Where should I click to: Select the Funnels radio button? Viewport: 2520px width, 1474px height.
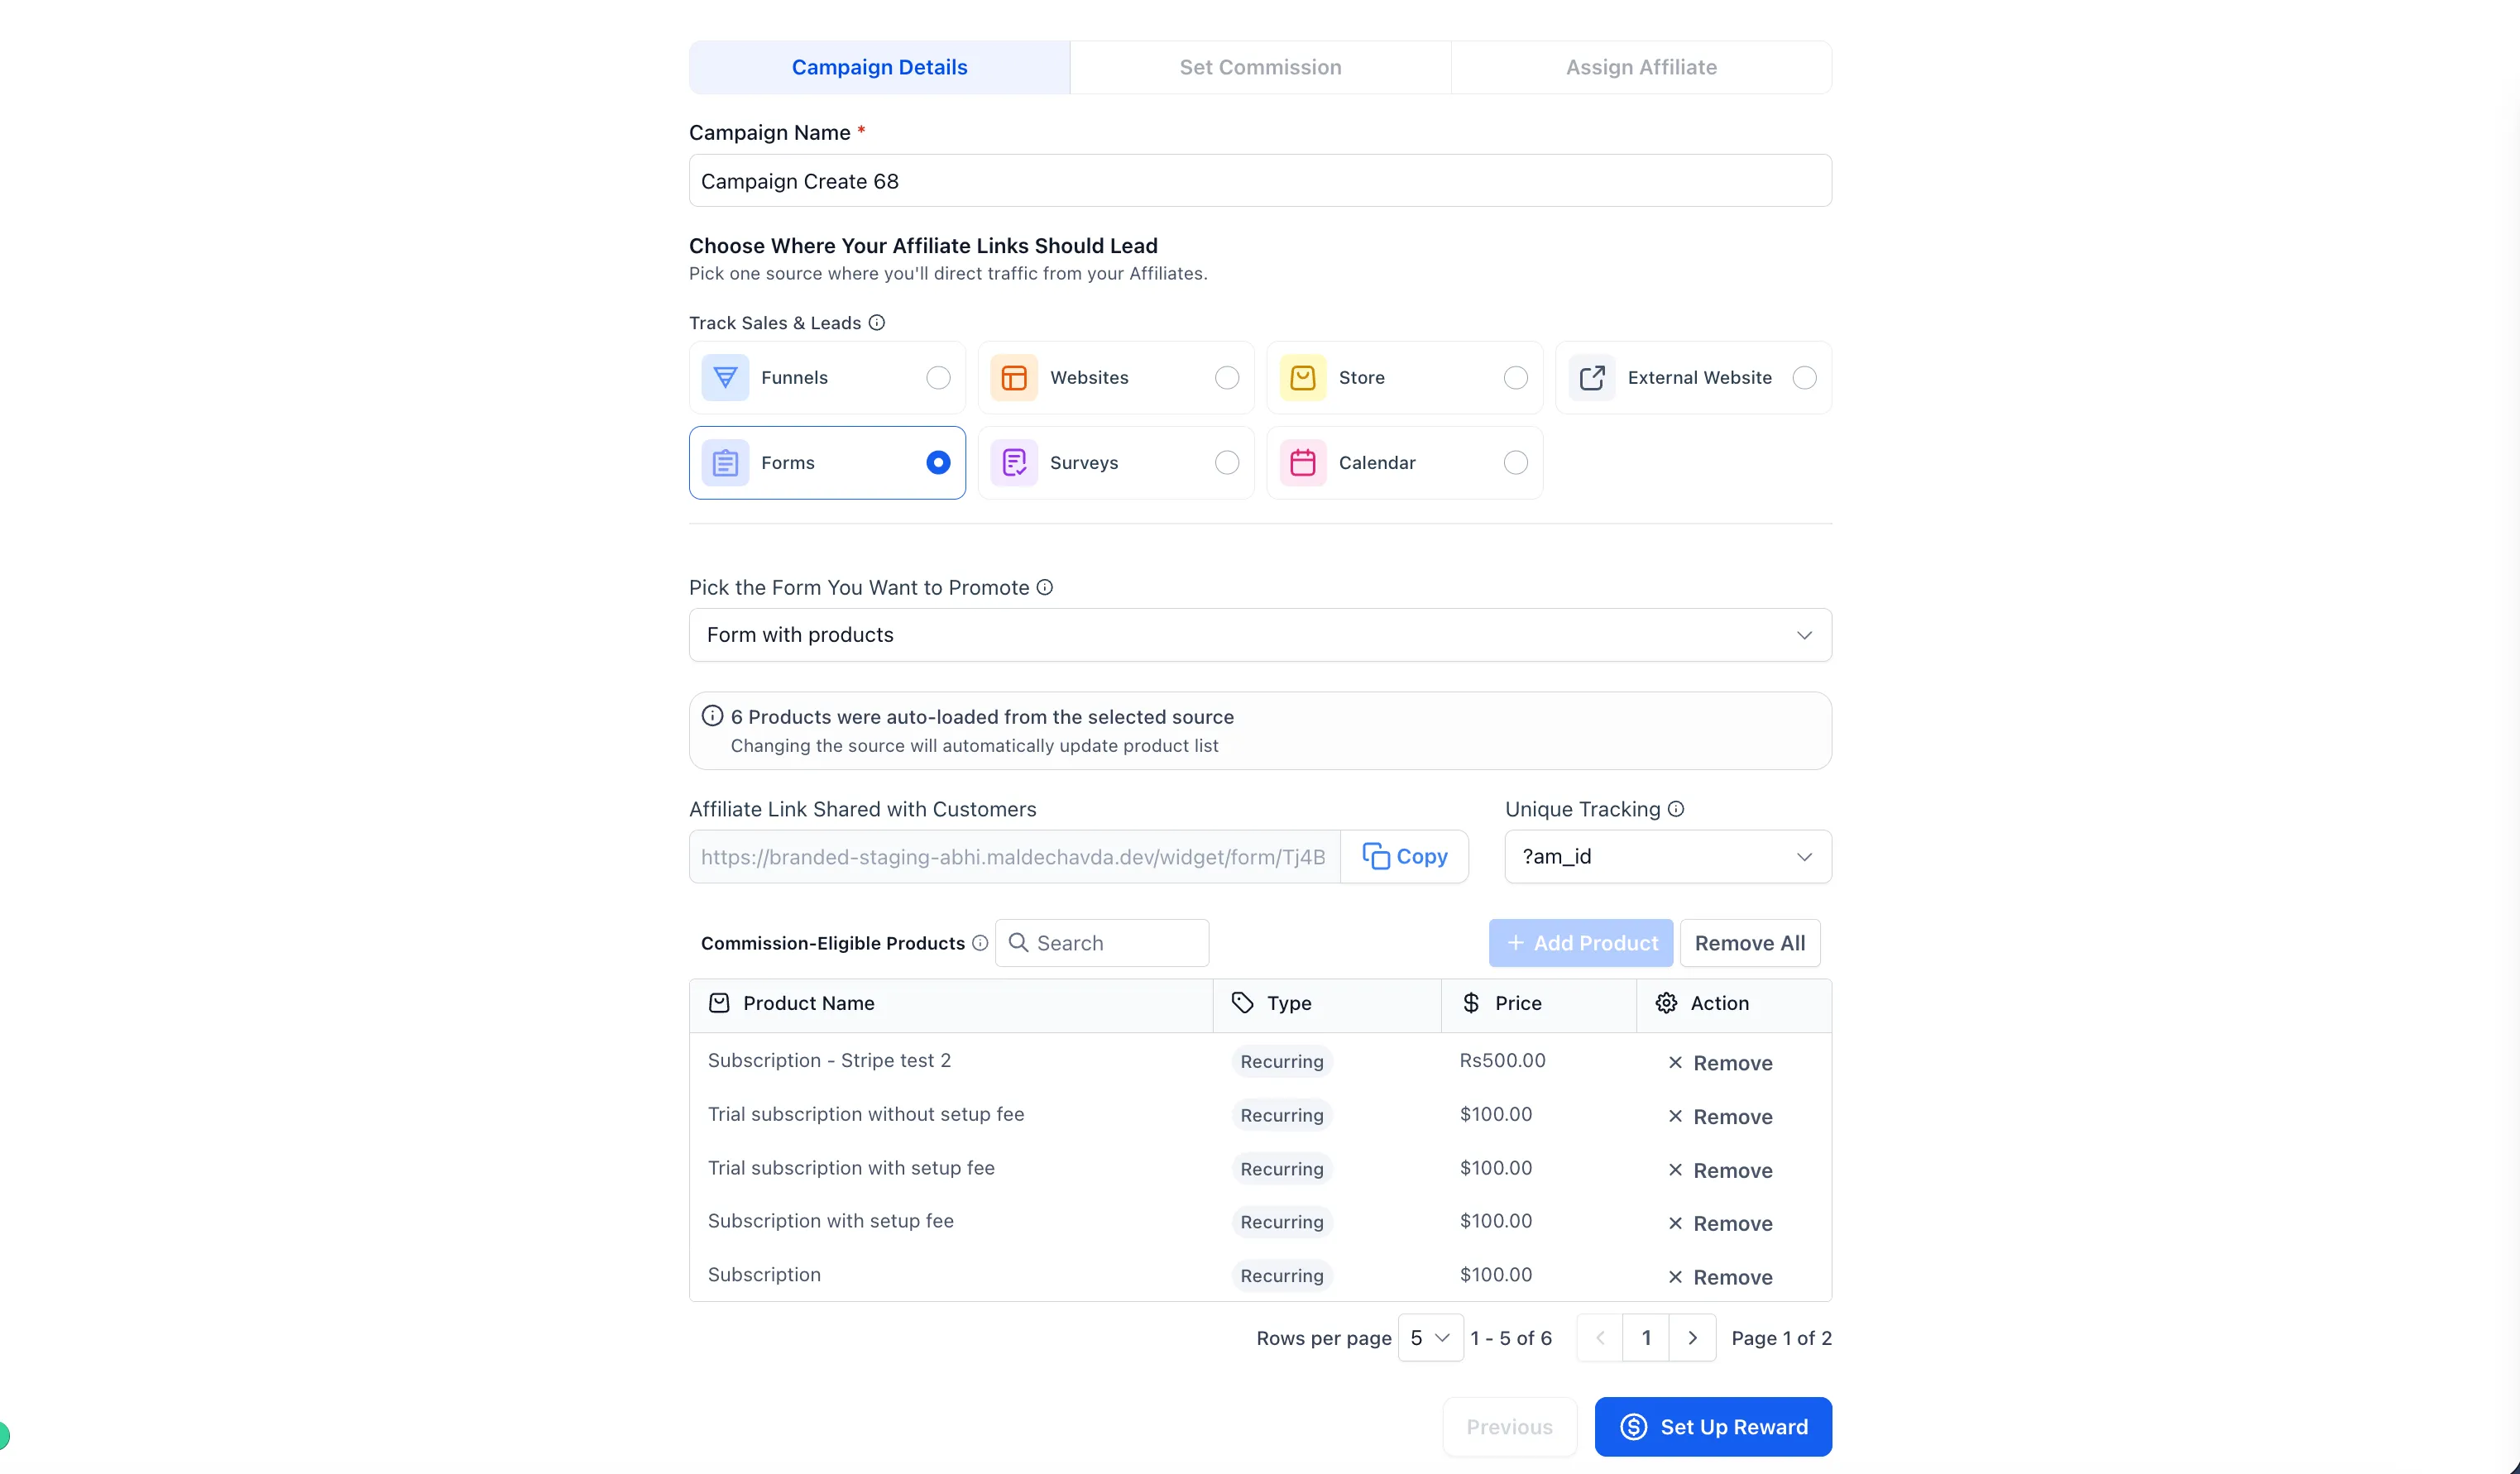(938, 377)
